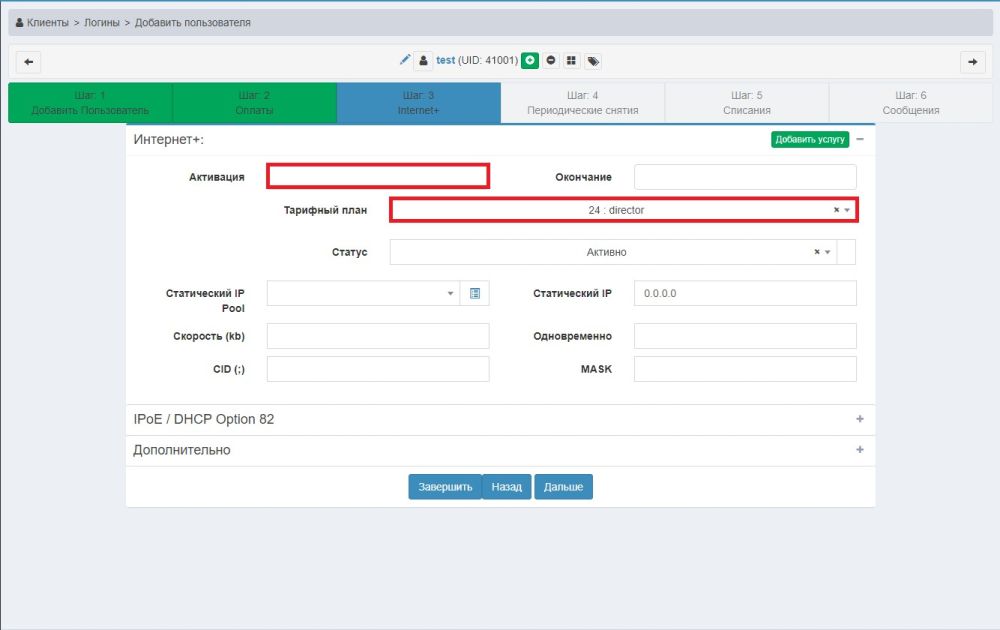1000x630 pixels.
Task: Focus the CID input field
Action: (378, 369)
